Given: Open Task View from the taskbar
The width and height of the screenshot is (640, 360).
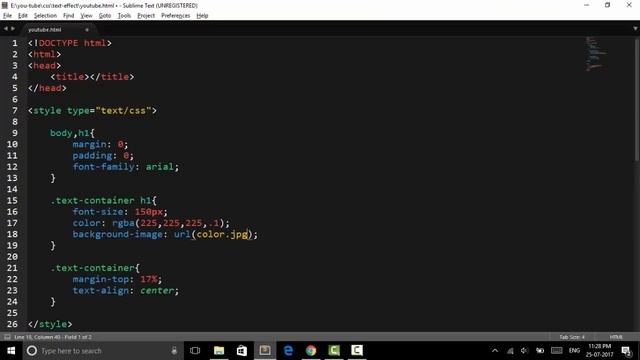Looking at the screenshot, I should tap(195, 351).
